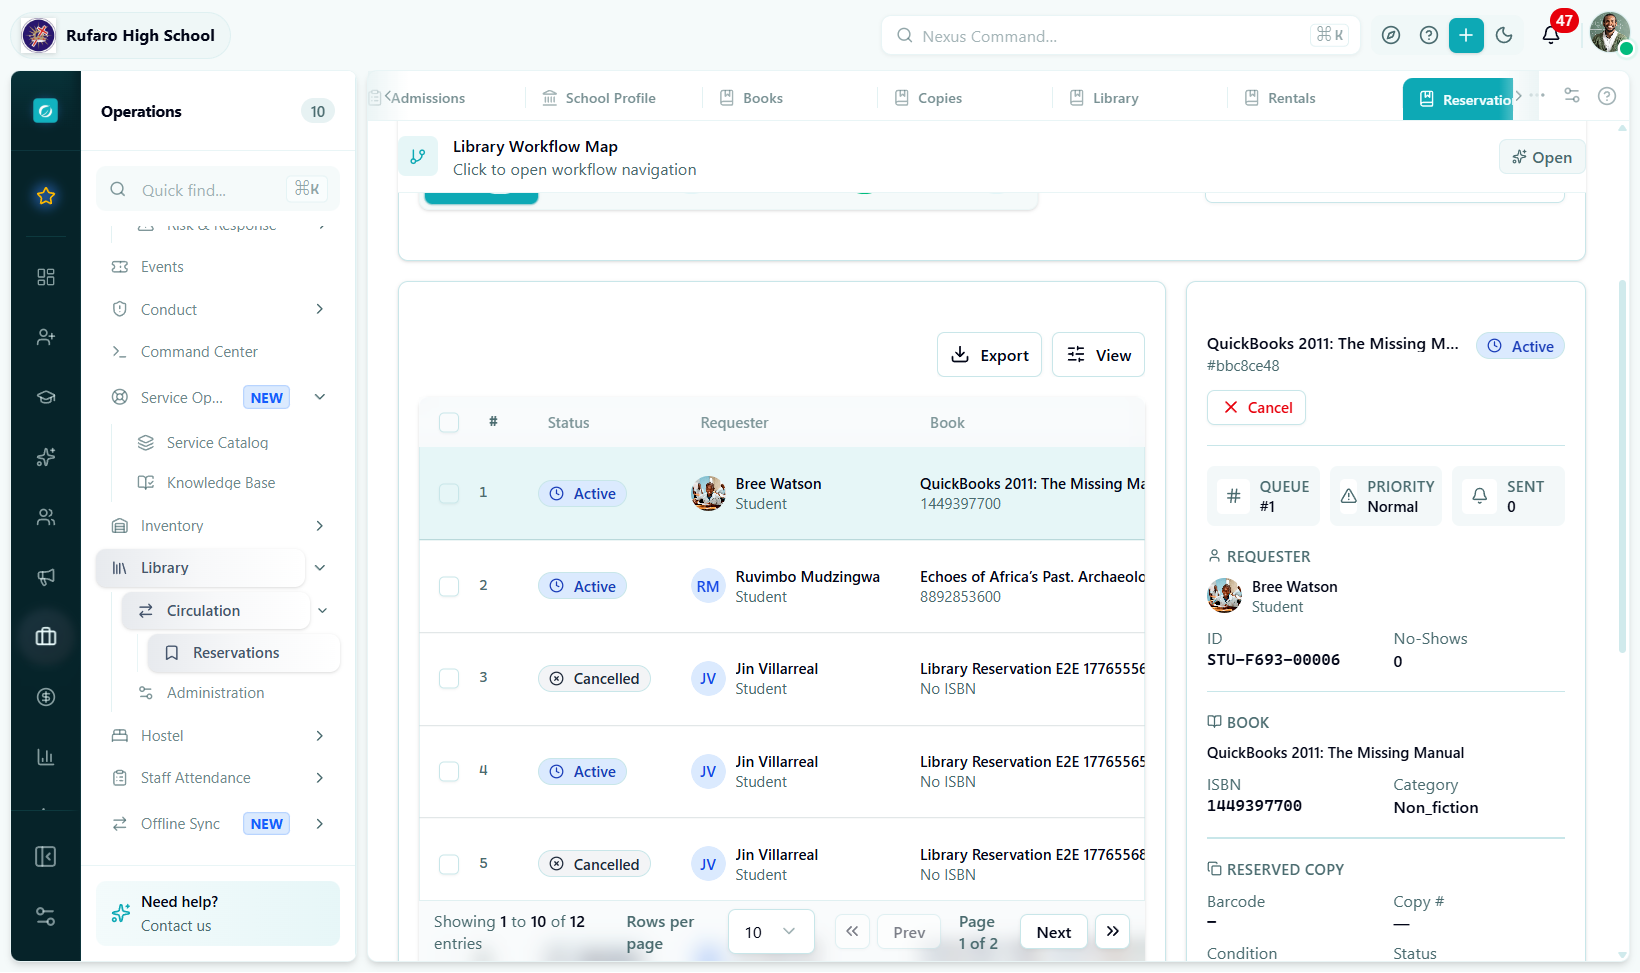
Task: Collapse the Service Ops section chevron
Action: tap(320, 397)
